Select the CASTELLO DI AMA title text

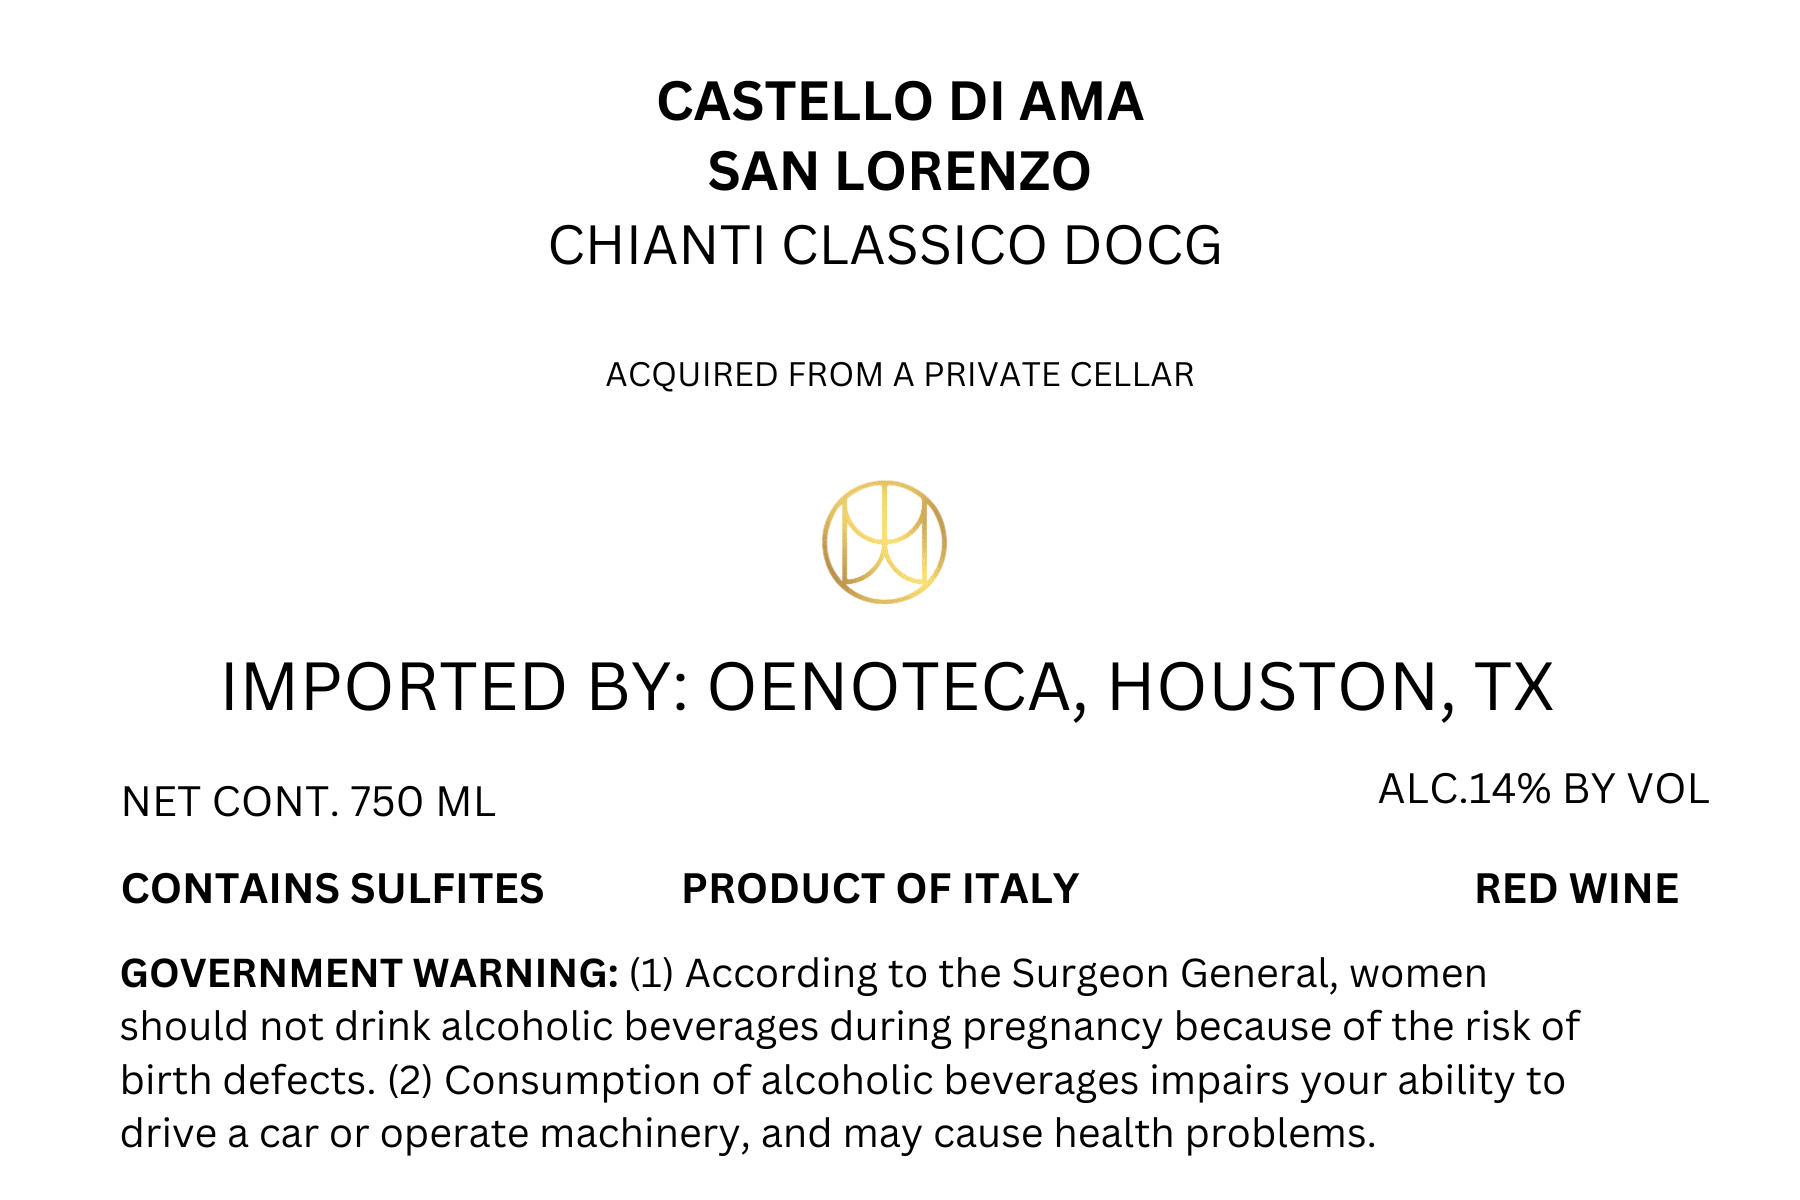click(900, 102)
